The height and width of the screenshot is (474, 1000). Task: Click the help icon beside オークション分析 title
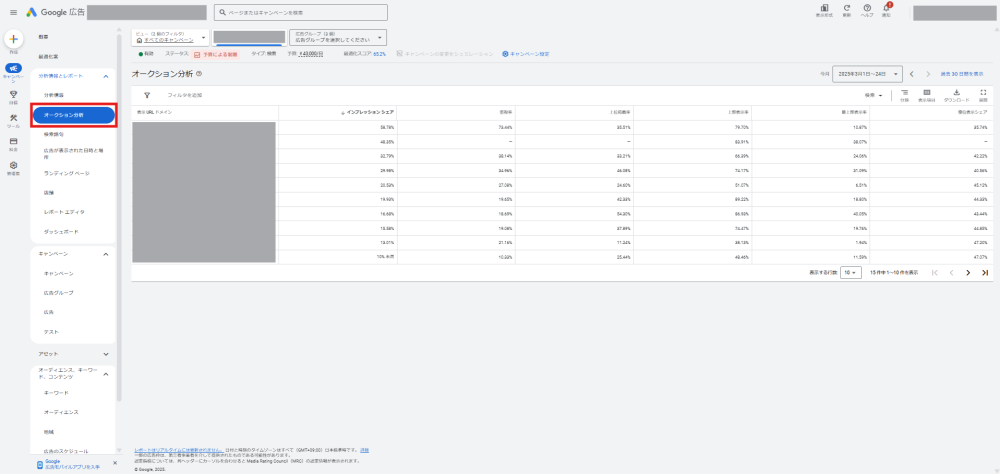click(199, 74)
